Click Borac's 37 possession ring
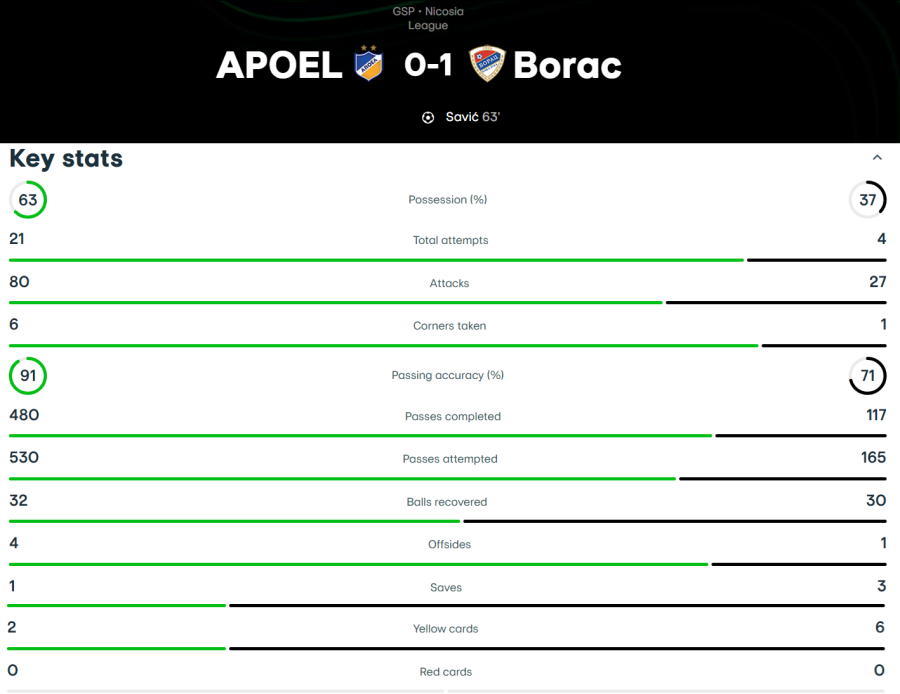 [x=867, y=200]
